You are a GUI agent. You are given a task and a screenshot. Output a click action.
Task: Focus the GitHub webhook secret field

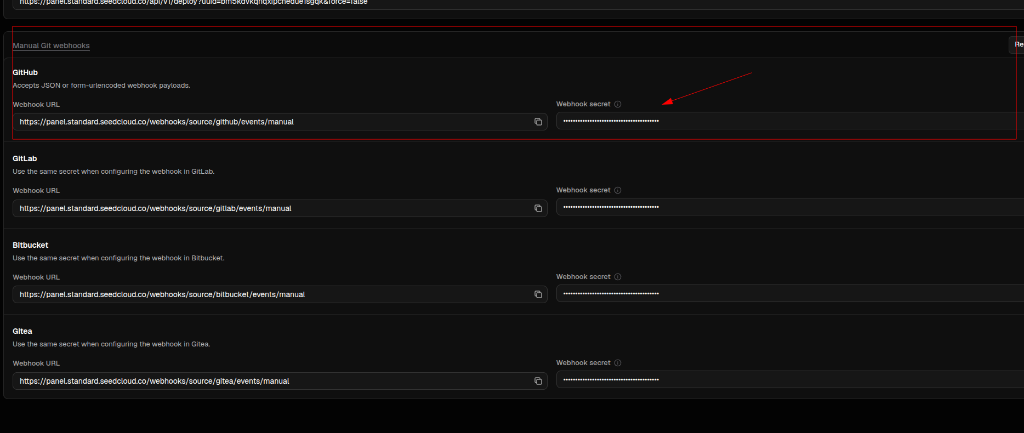click(x=790, y=121)
